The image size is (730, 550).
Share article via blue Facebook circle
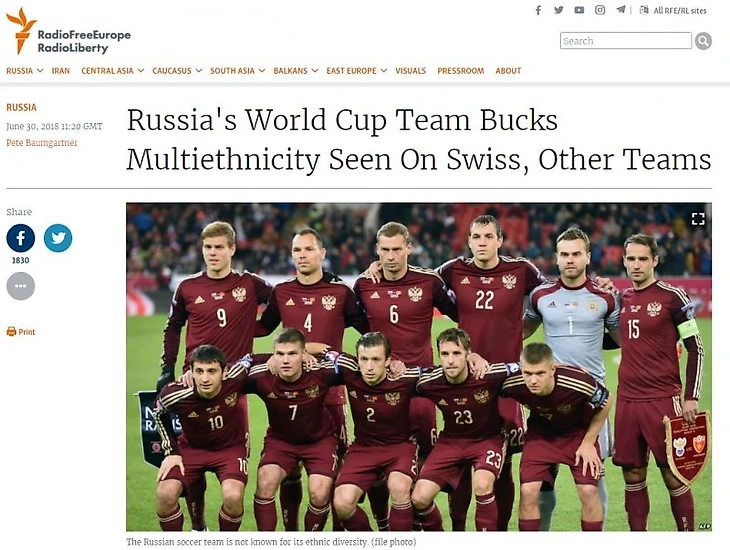click(x=20, y=238)
